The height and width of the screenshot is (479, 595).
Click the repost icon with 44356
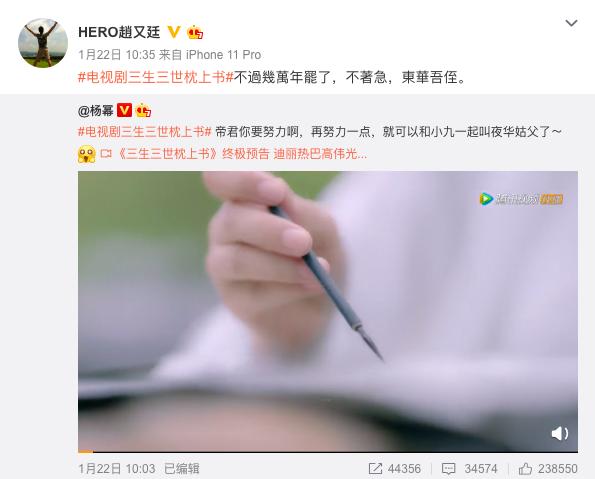pyautogui.click(x=395, y=469)
